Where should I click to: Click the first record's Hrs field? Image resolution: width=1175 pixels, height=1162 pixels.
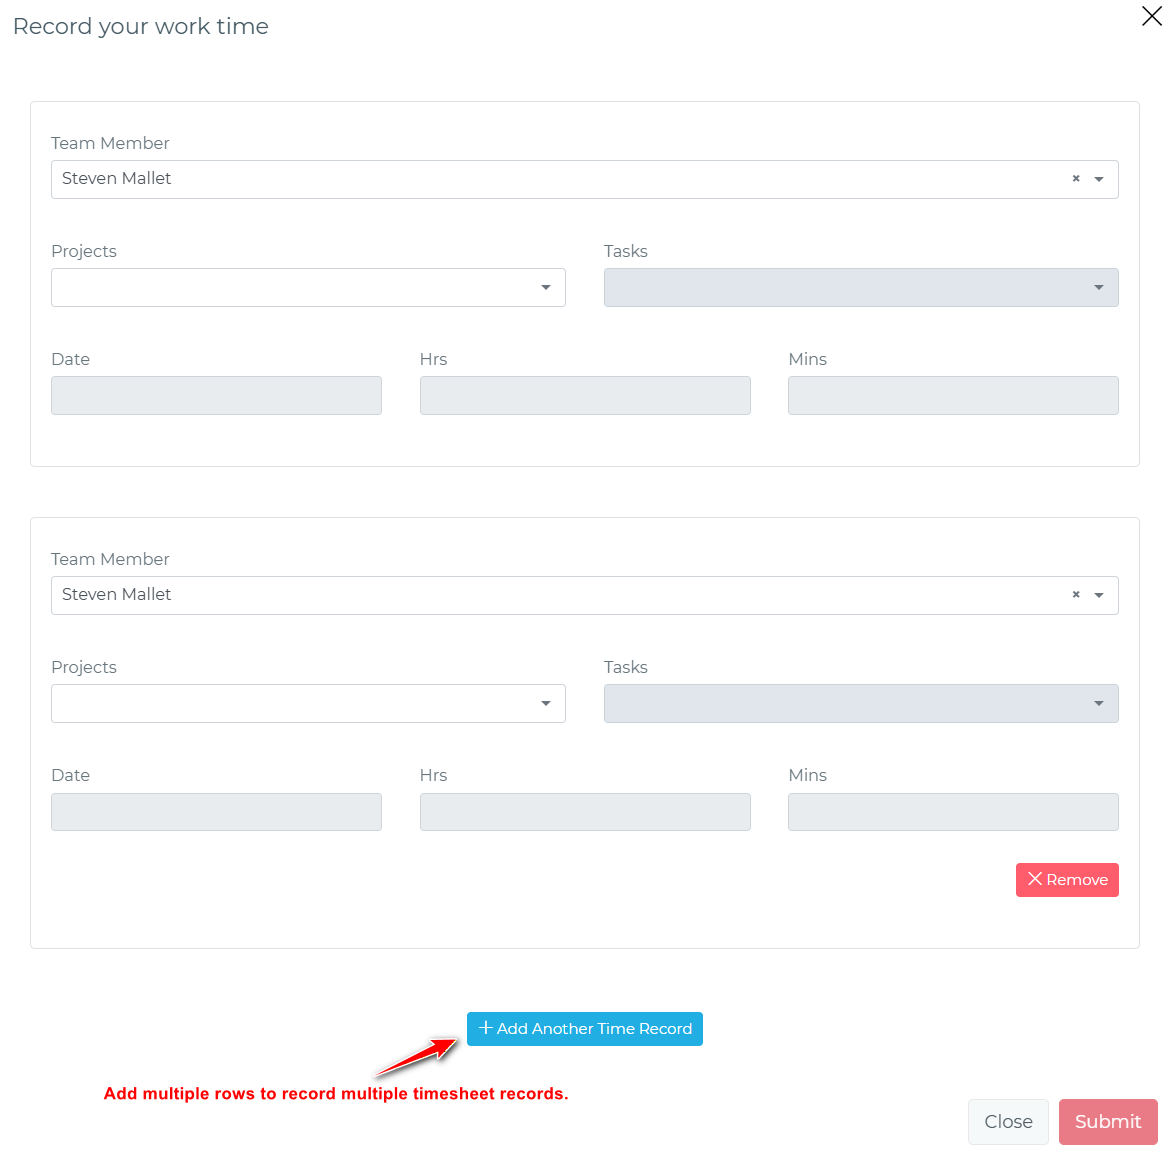point(585,396)
